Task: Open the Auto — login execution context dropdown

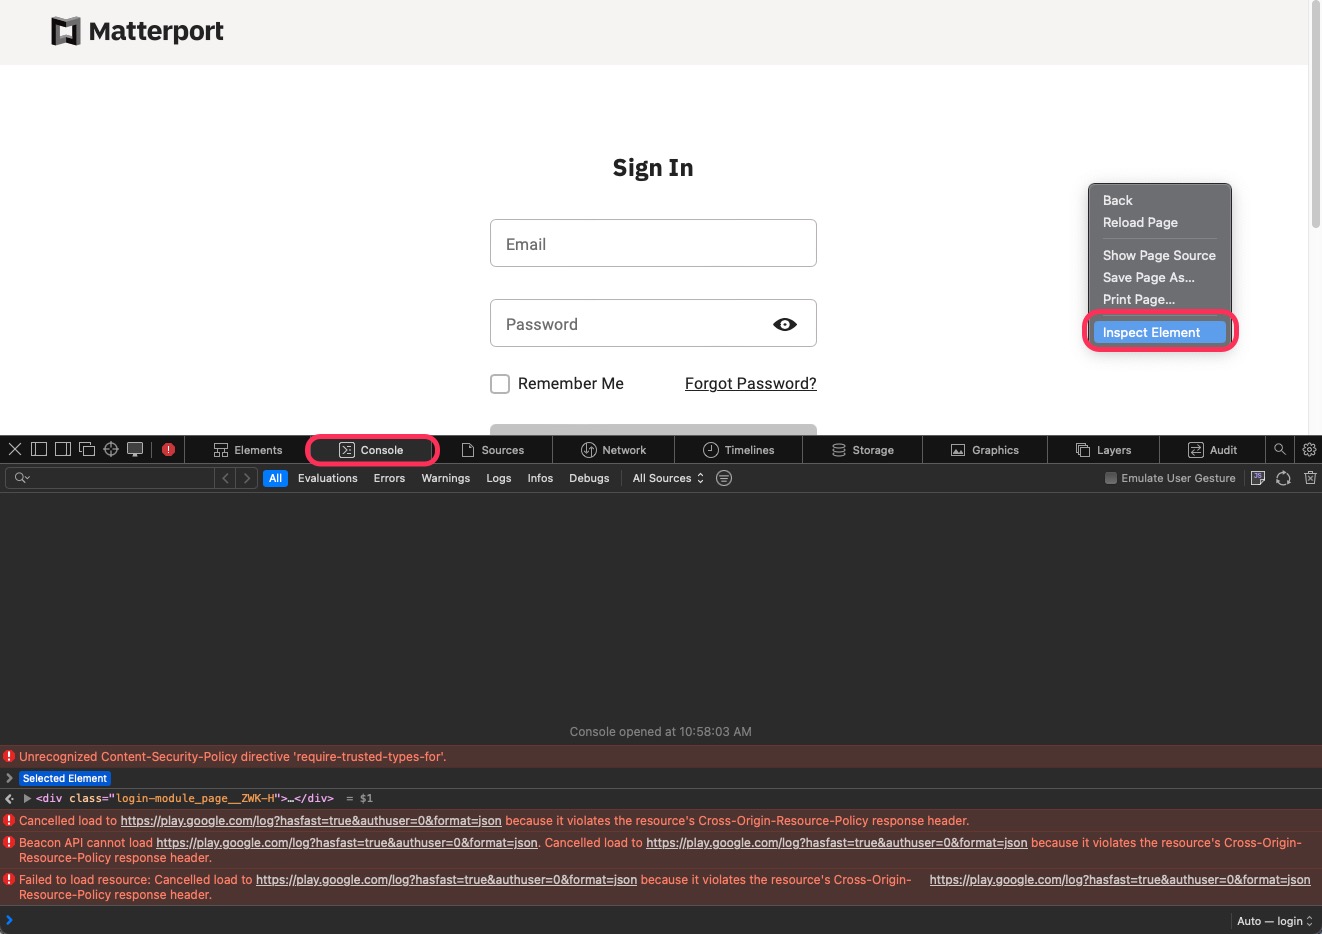Action: tap(1272, 921)
